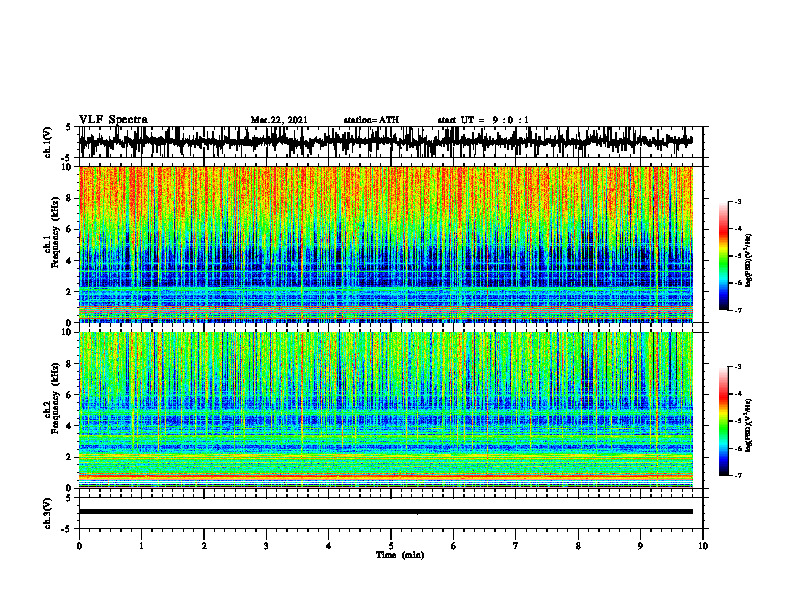Click the "VLF Spectra" plot title

[113, 119]
